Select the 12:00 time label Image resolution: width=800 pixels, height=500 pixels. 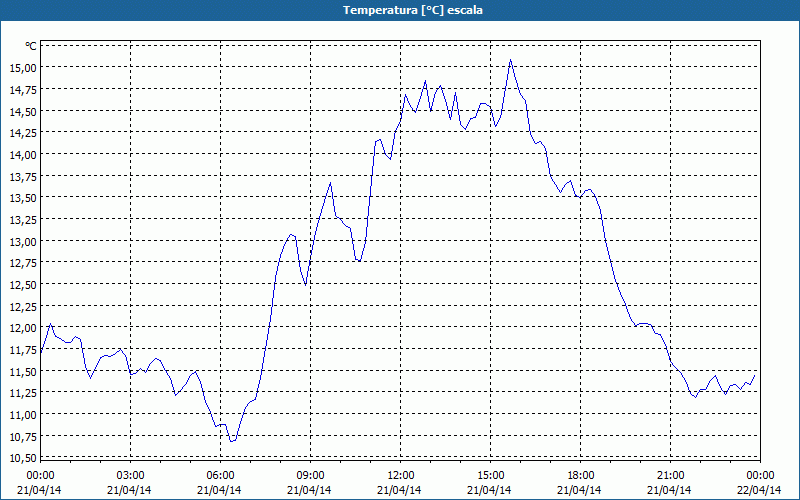click(401, 476)
